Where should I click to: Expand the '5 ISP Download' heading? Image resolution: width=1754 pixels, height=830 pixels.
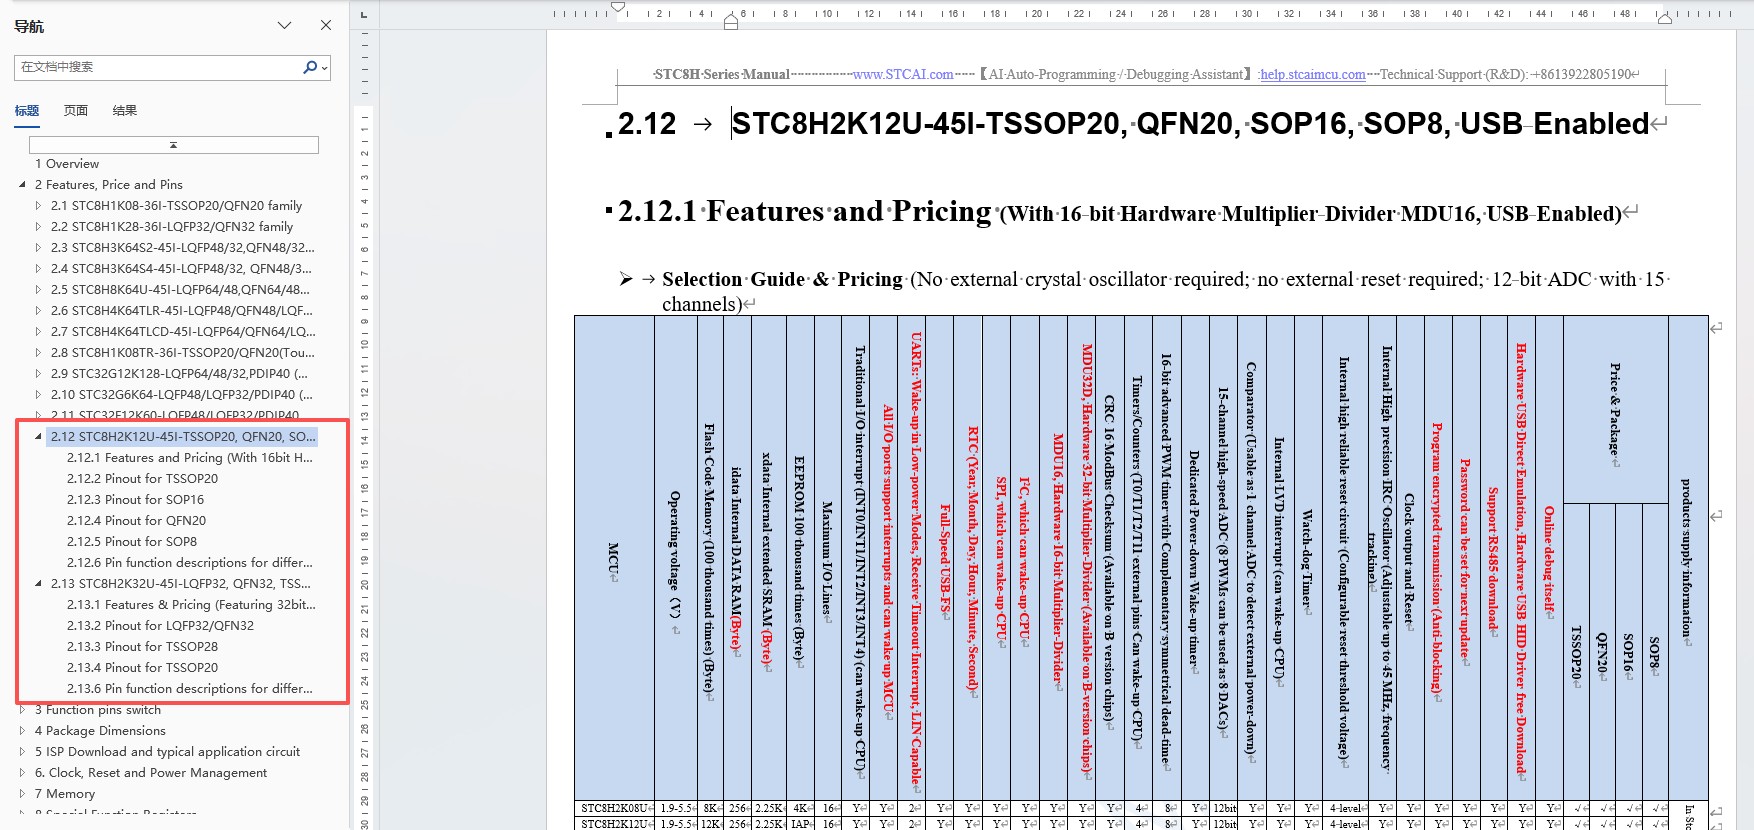pyautogui.click(x=22, y=752)
